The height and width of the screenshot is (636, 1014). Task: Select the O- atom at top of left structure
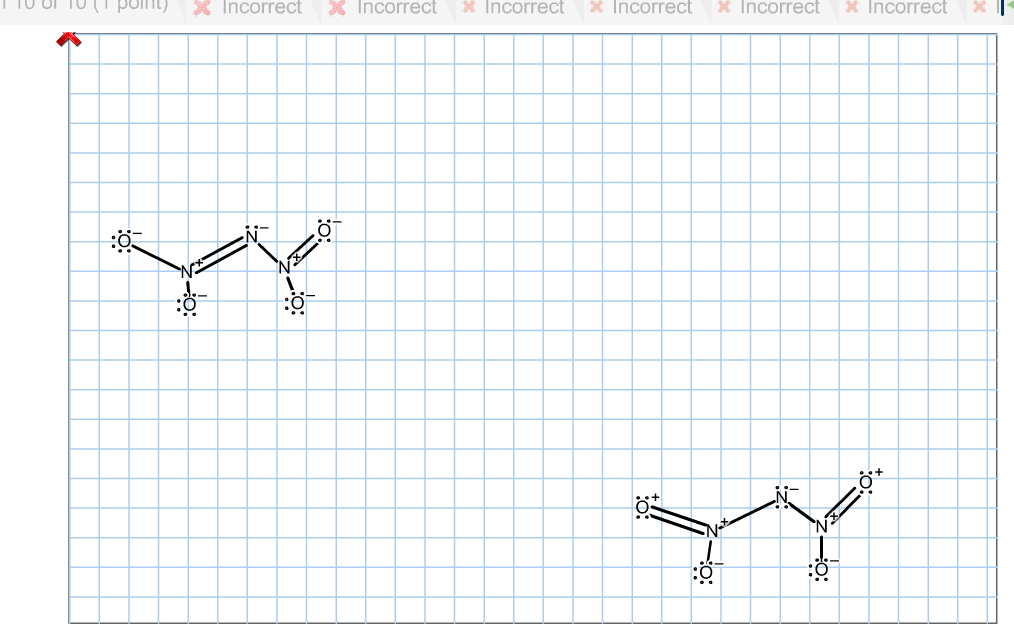pyautogui.click(x=122, y=240)
